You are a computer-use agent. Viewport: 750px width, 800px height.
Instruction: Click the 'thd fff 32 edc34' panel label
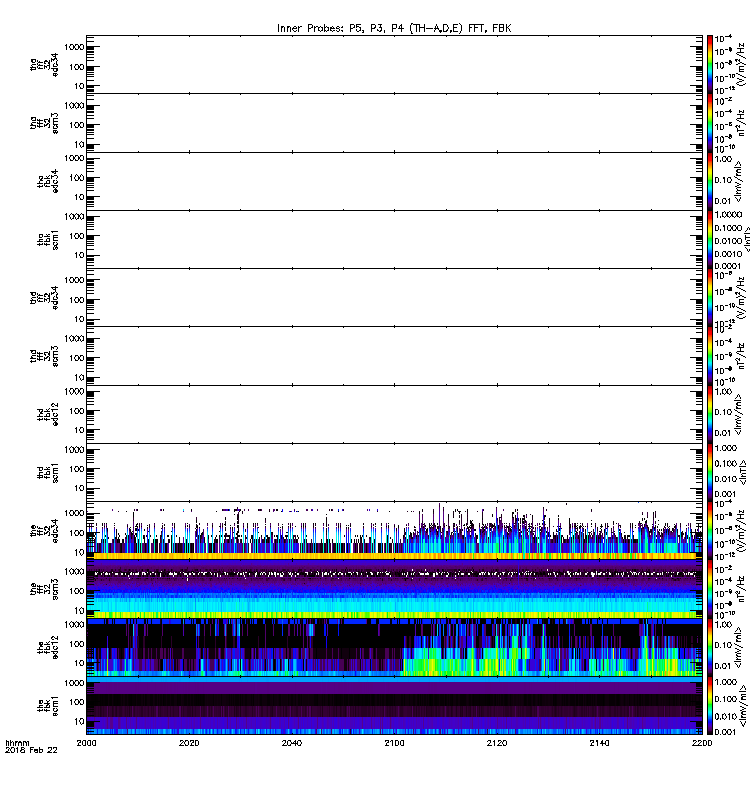[44, 297]
